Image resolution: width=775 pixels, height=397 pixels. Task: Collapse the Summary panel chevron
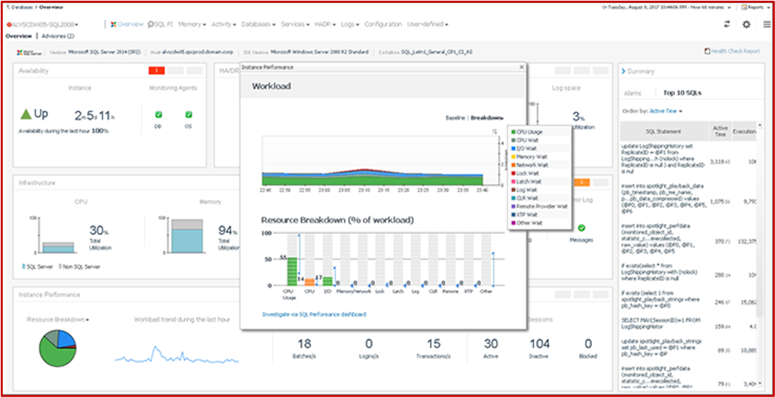623,72
